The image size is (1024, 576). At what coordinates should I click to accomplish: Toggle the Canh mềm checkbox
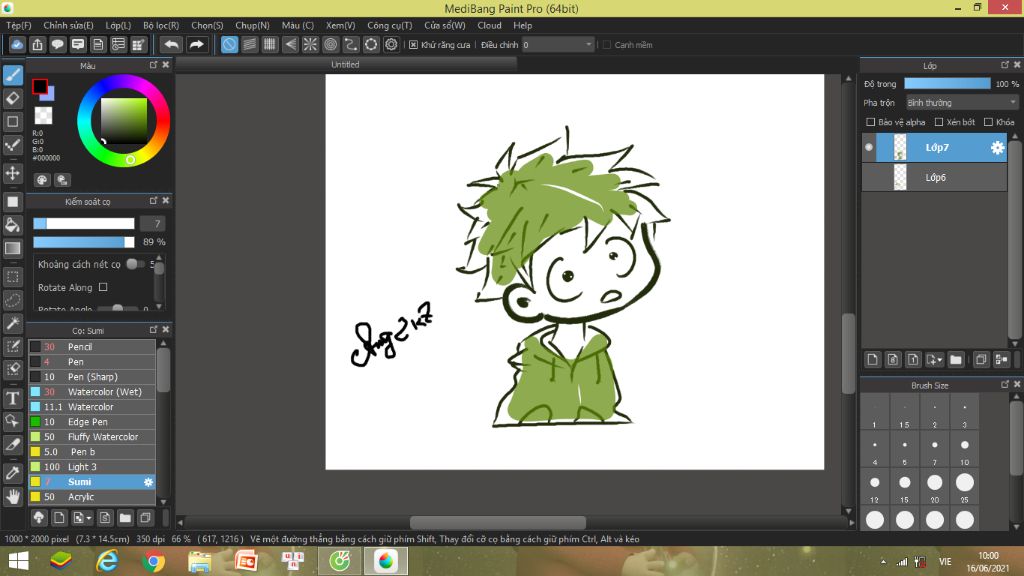607,44
